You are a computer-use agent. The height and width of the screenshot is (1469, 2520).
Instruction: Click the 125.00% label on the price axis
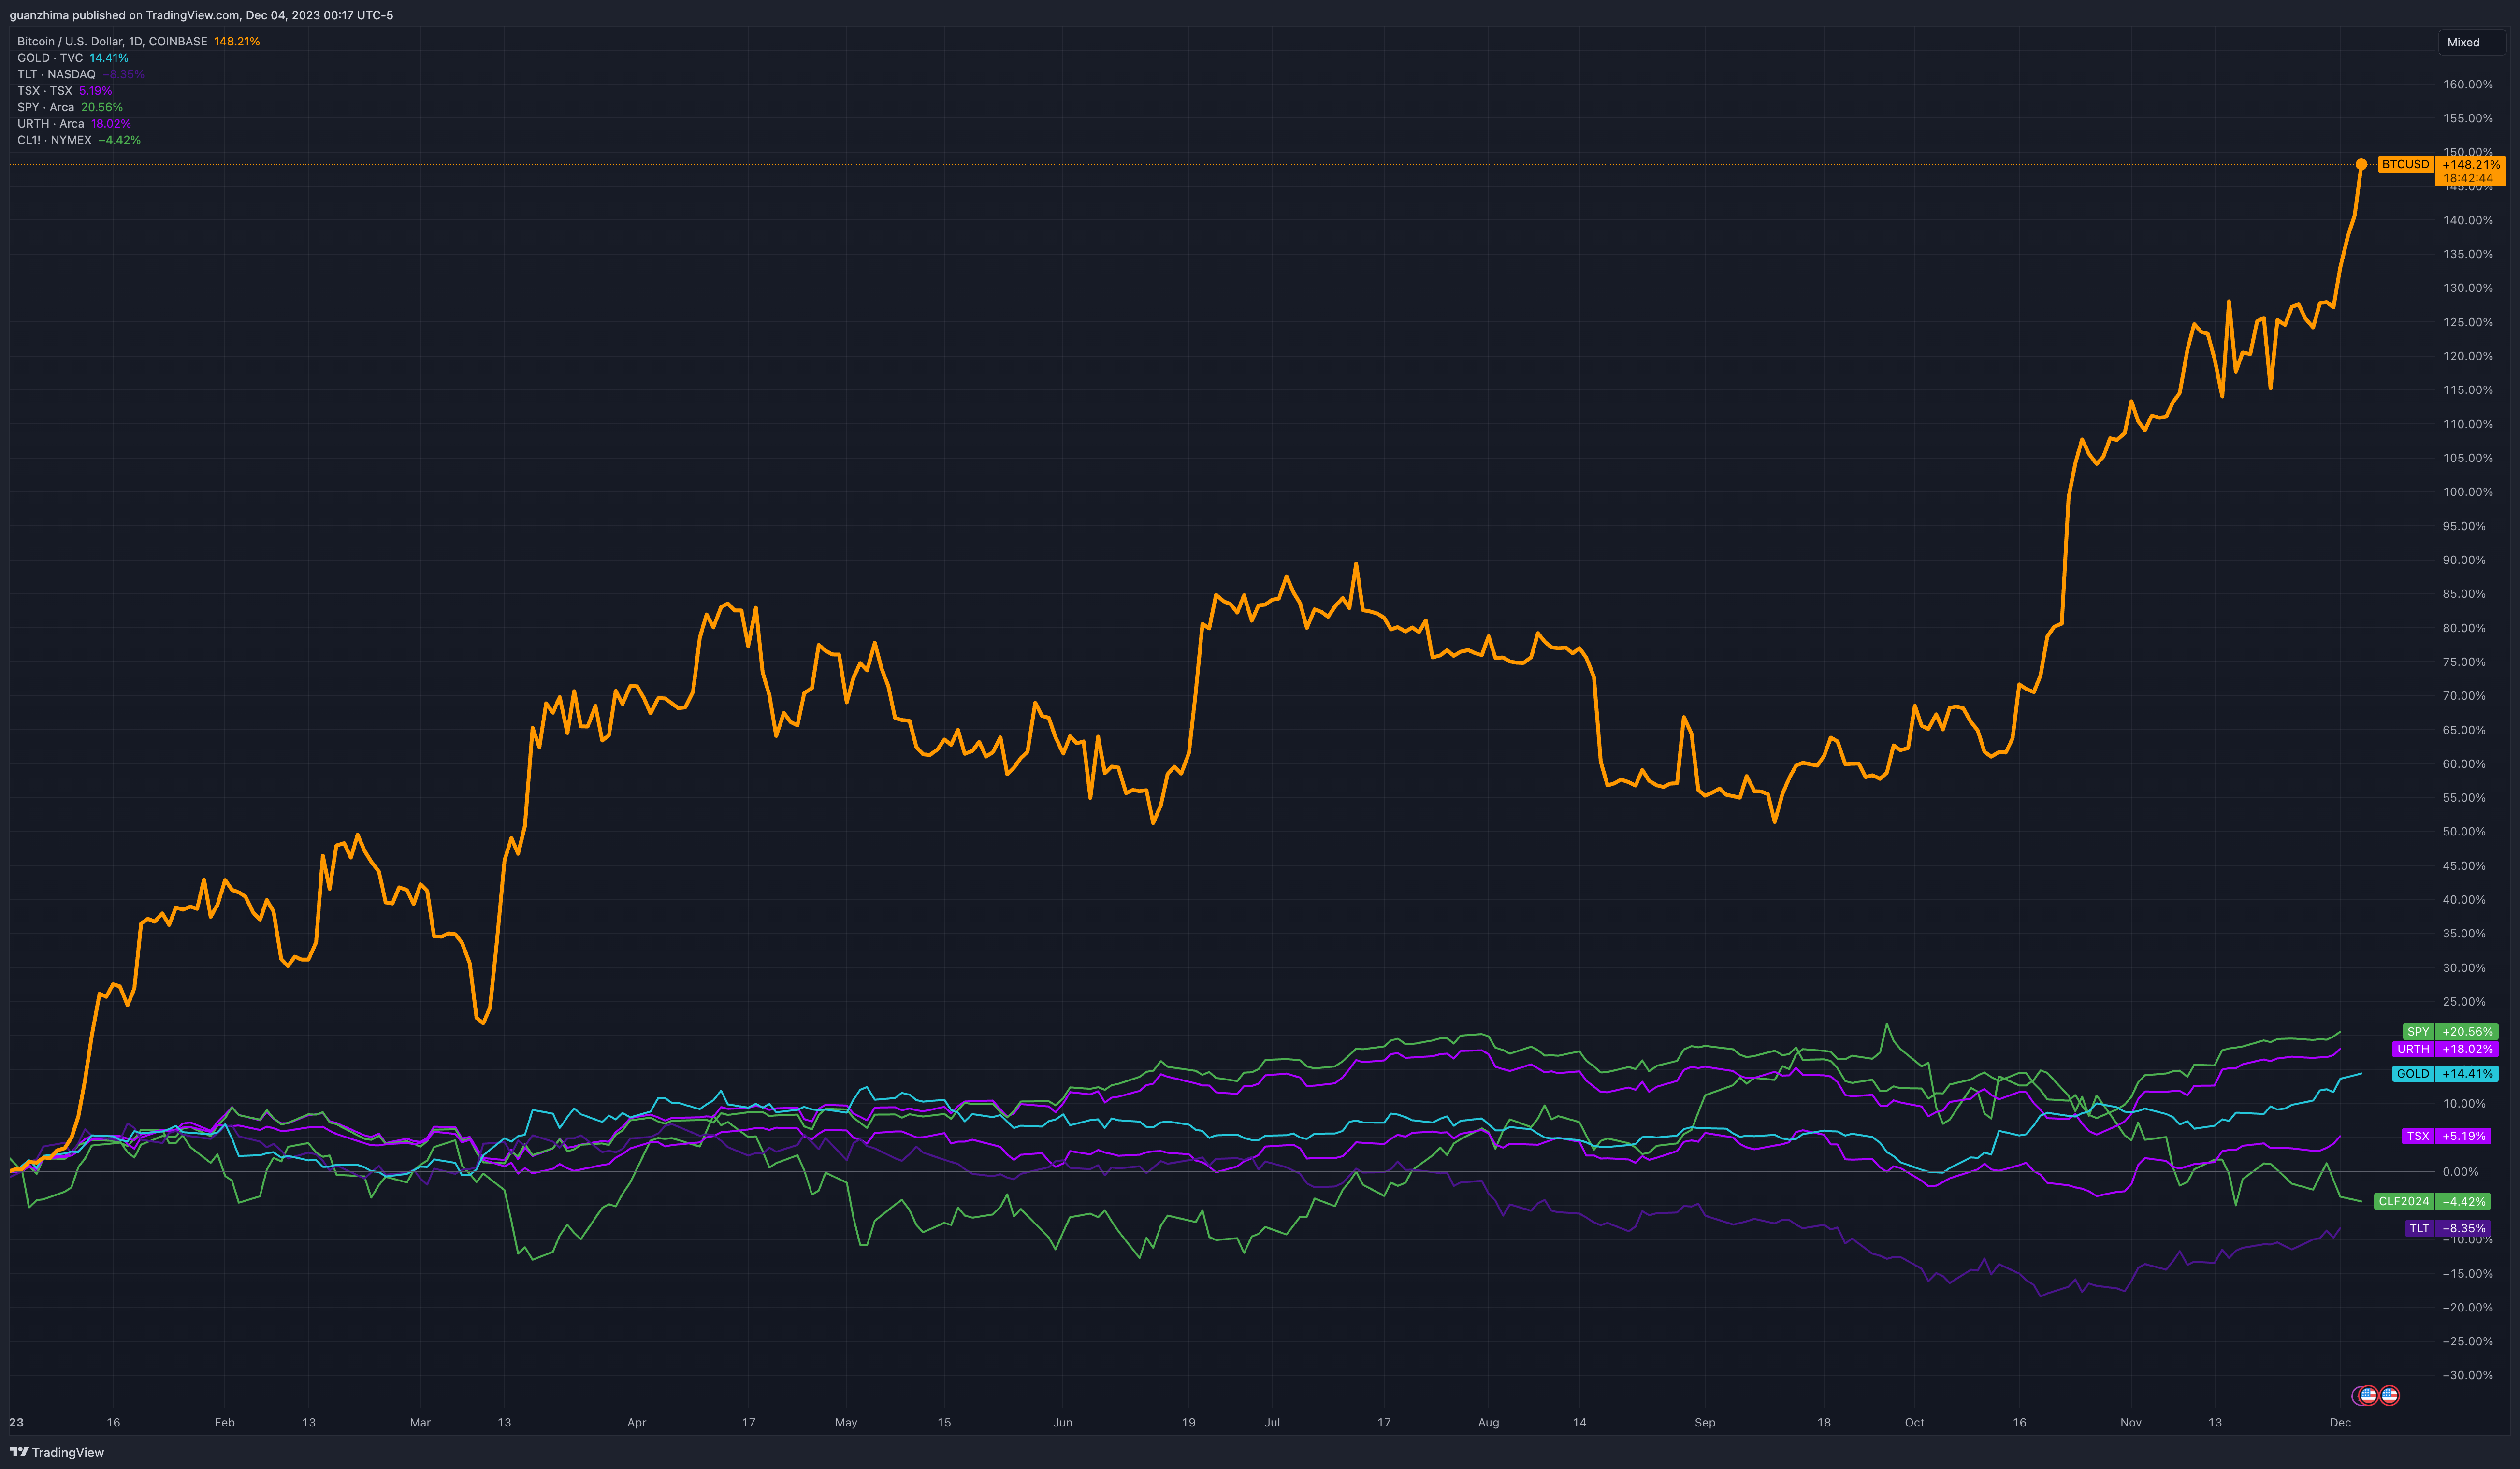tap(2468, 322)
